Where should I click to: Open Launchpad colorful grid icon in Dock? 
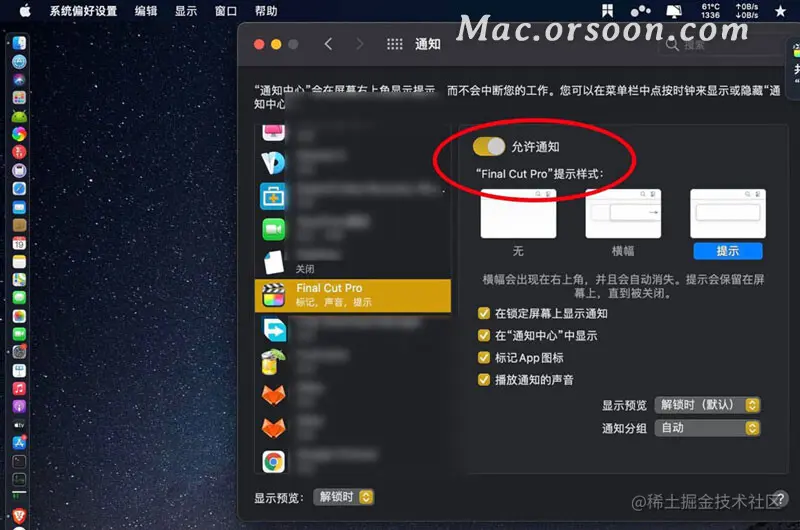click(x=19, y=97)
